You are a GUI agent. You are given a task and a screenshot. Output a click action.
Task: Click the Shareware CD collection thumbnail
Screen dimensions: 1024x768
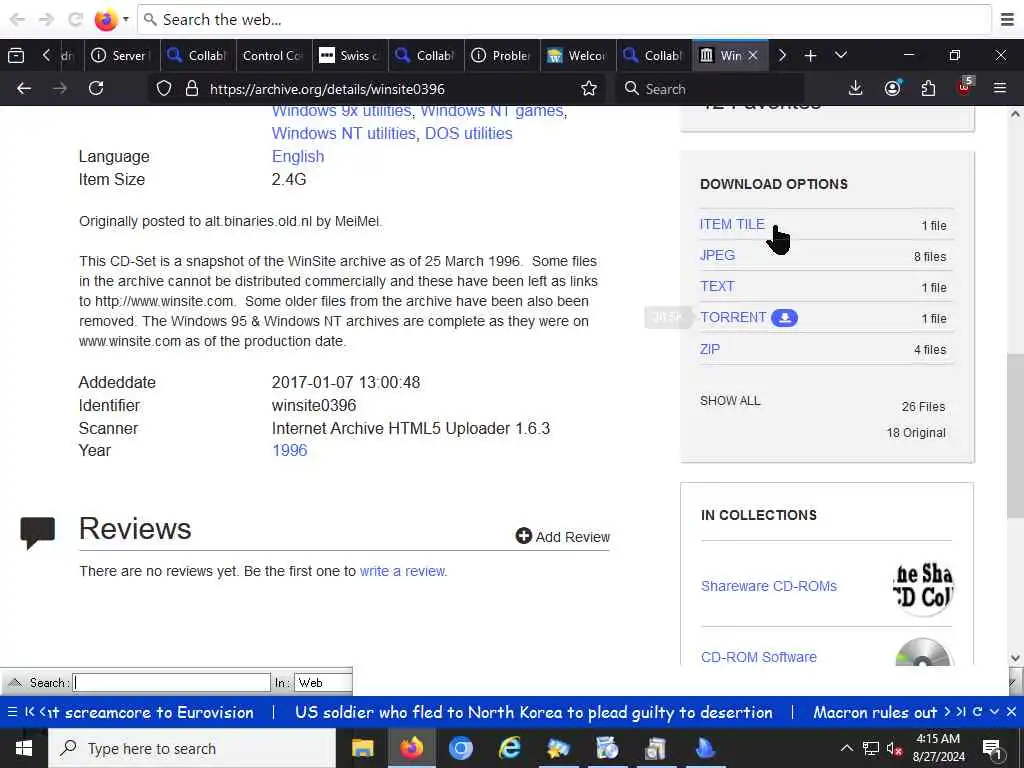pyautogui.click(x=923, y=586)
